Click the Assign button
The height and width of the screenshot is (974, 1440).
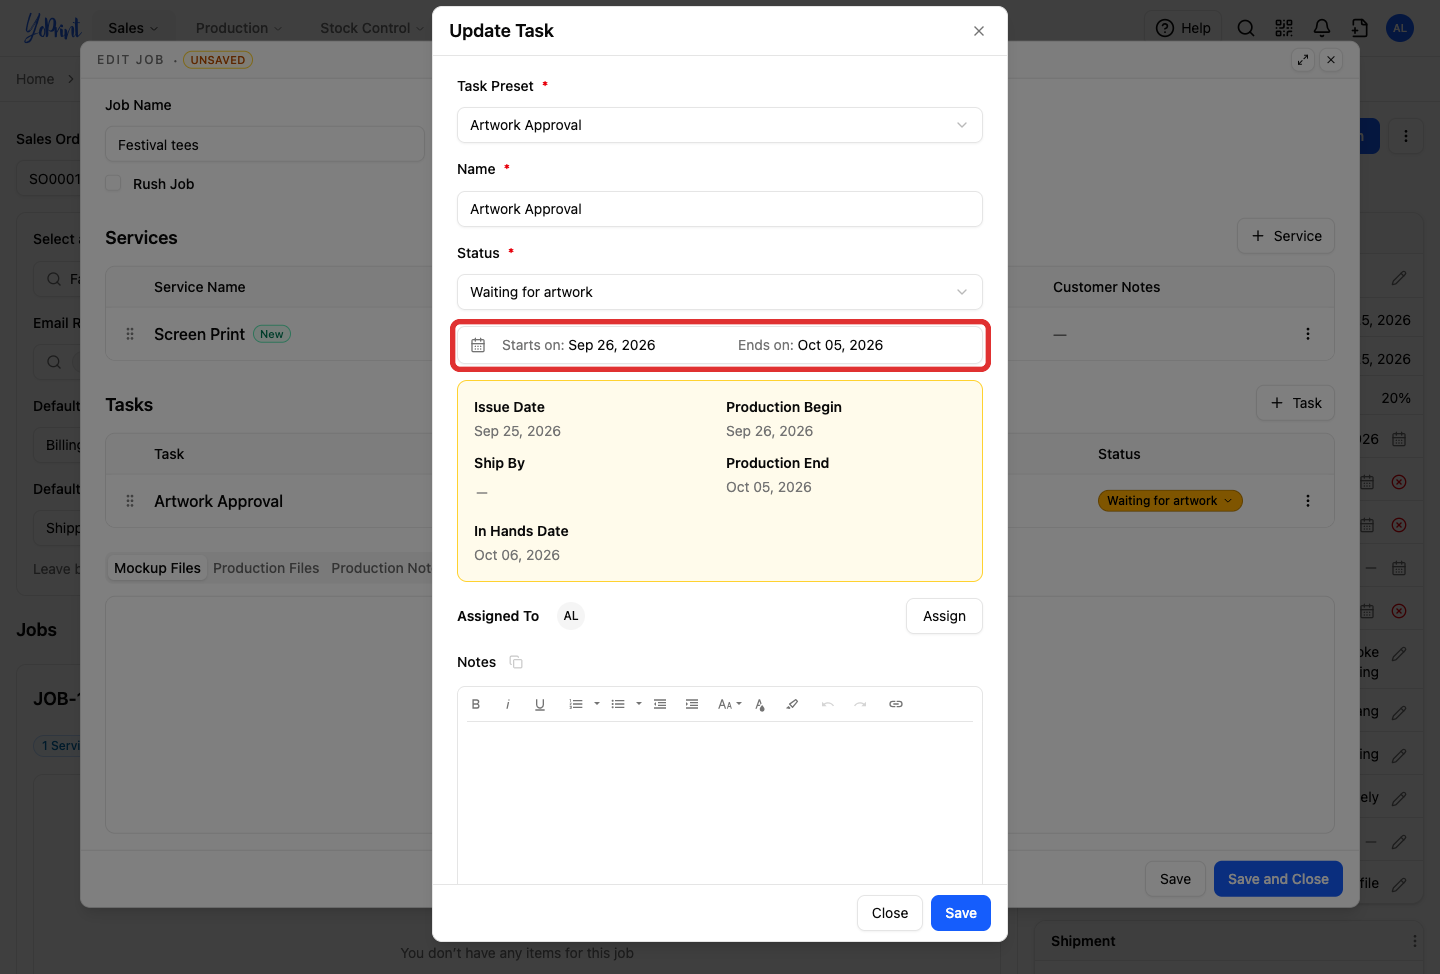(944, 616)
